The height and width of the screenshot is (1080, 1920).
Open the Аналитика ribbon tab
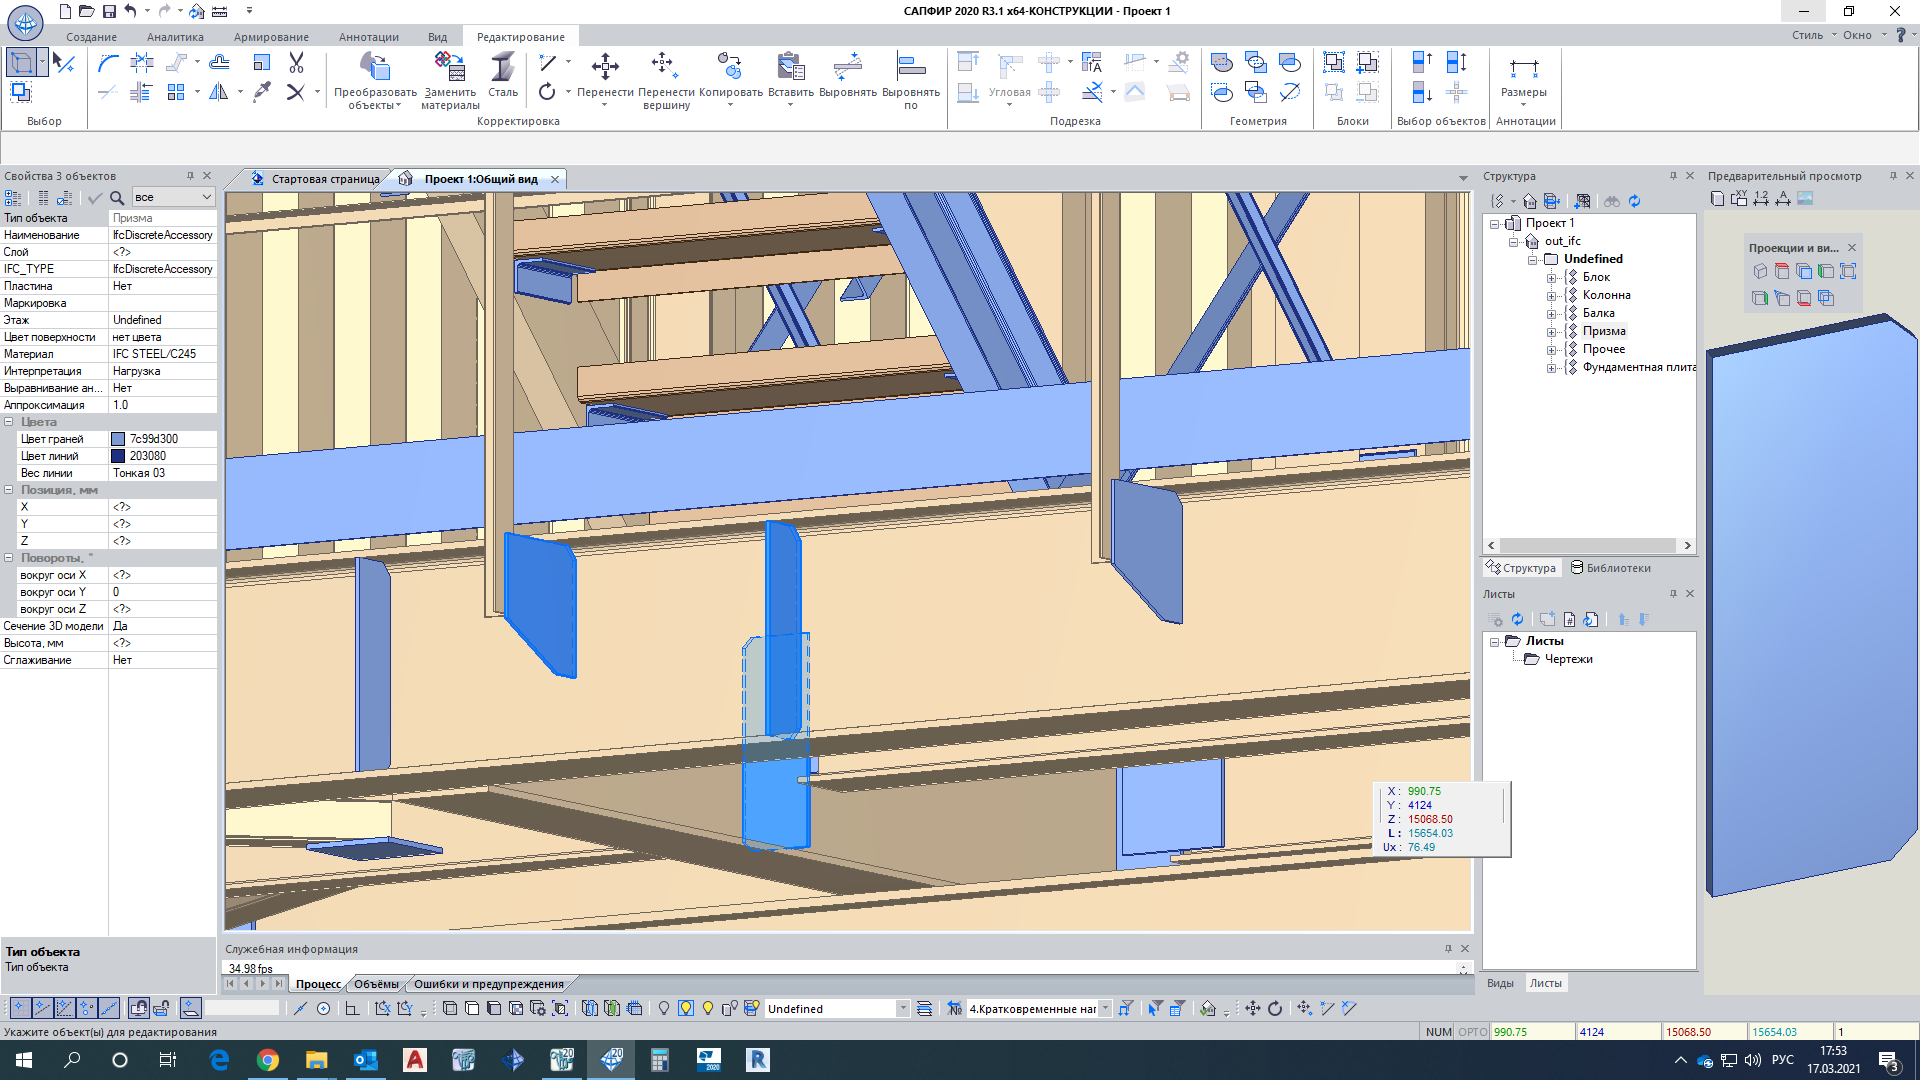(x=175, y=37)
